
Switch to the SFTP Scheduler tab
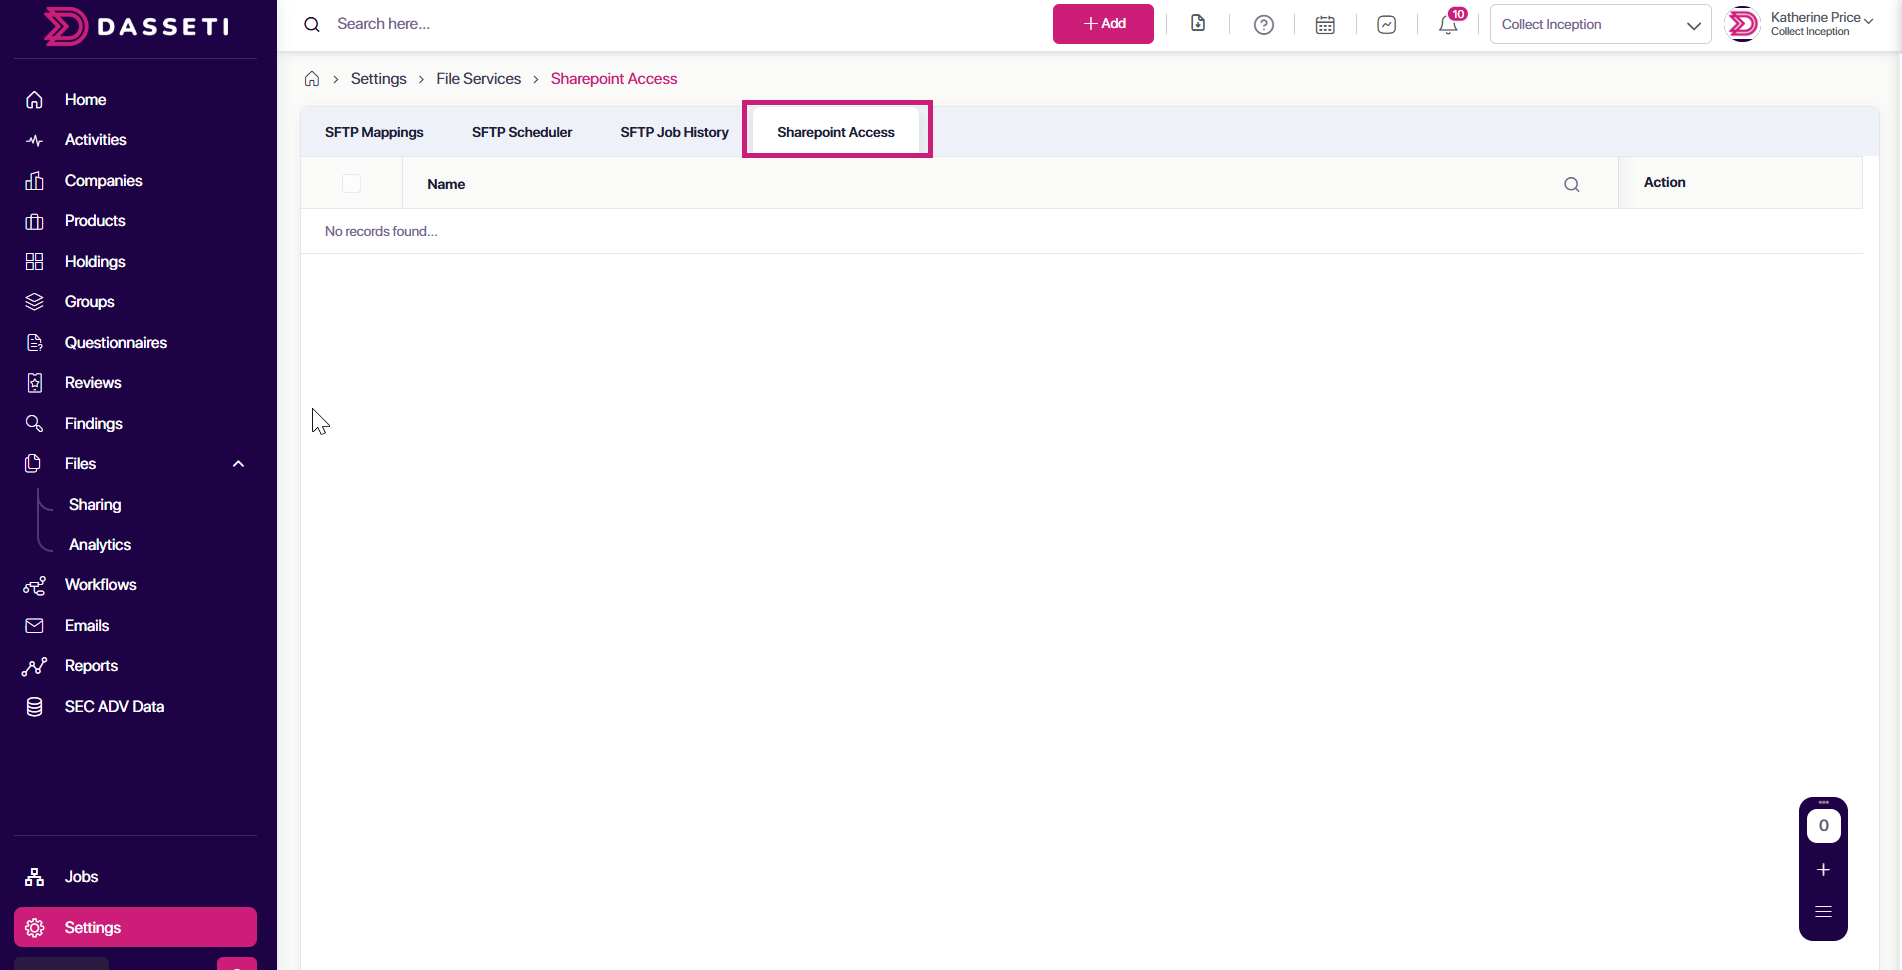pos(522,132)
